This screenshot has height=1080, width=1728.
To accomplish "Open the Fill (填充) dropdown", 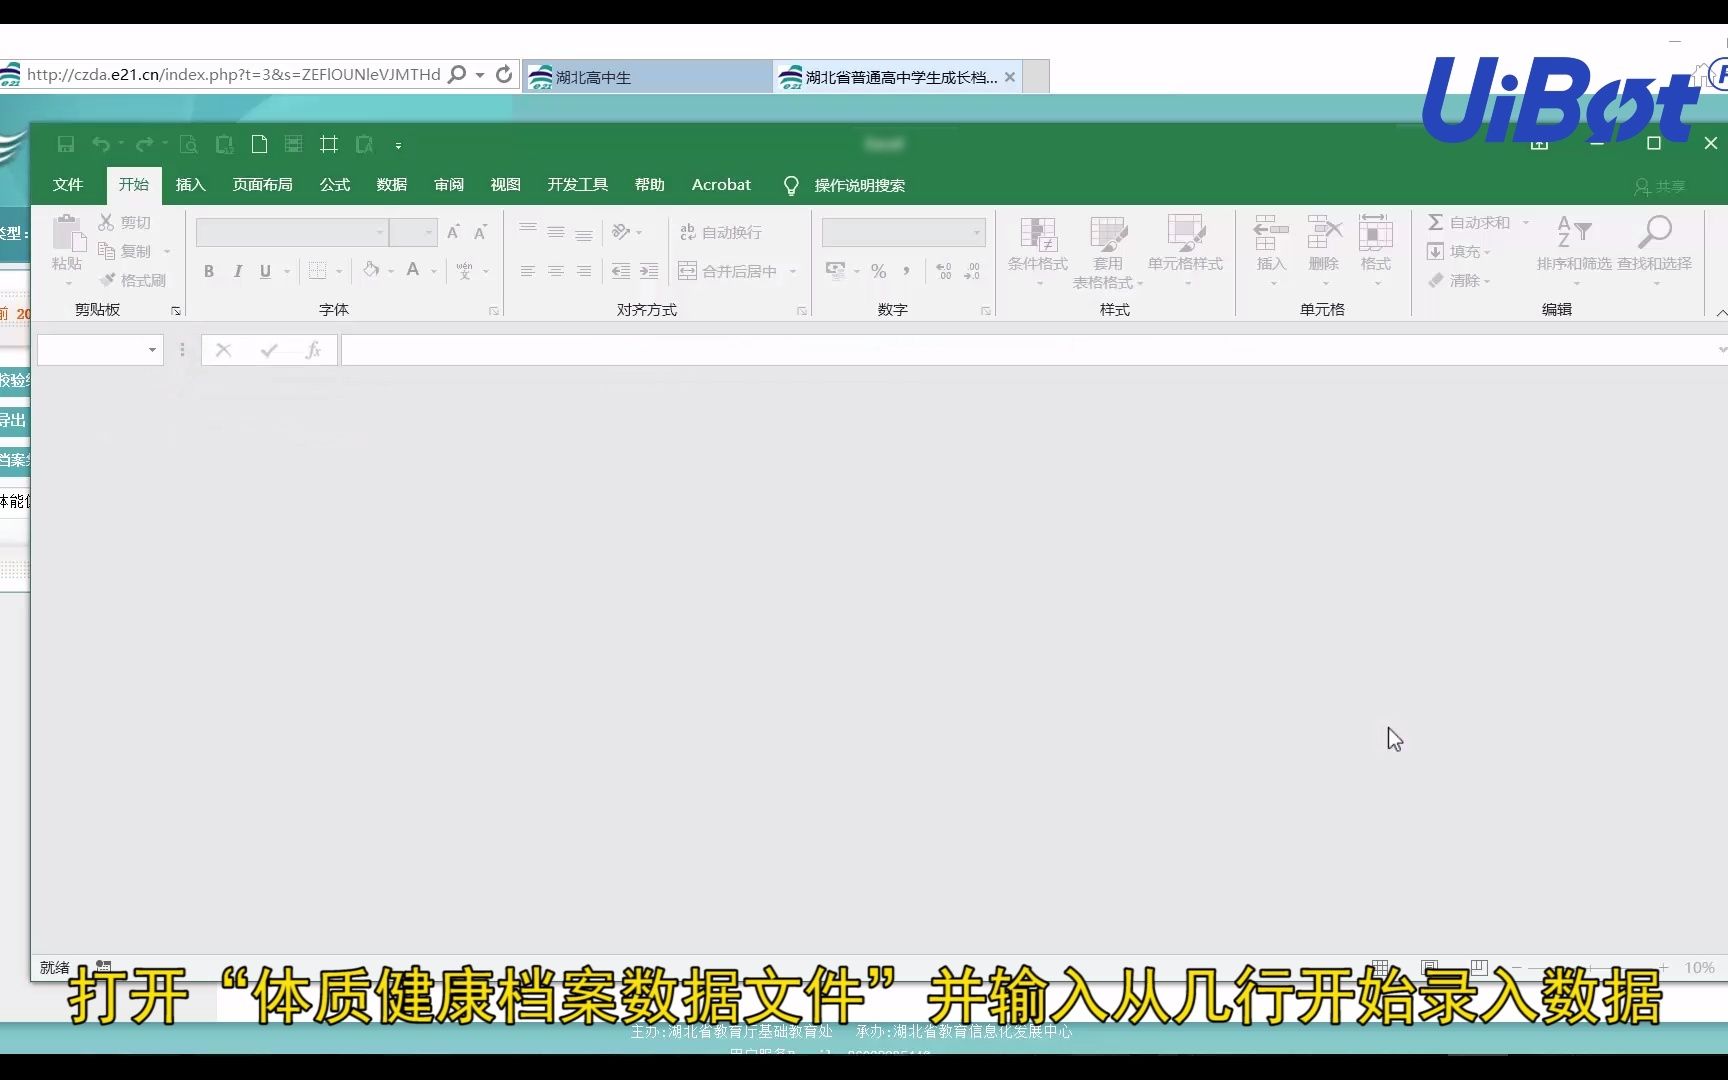I will coord(1459,251).
